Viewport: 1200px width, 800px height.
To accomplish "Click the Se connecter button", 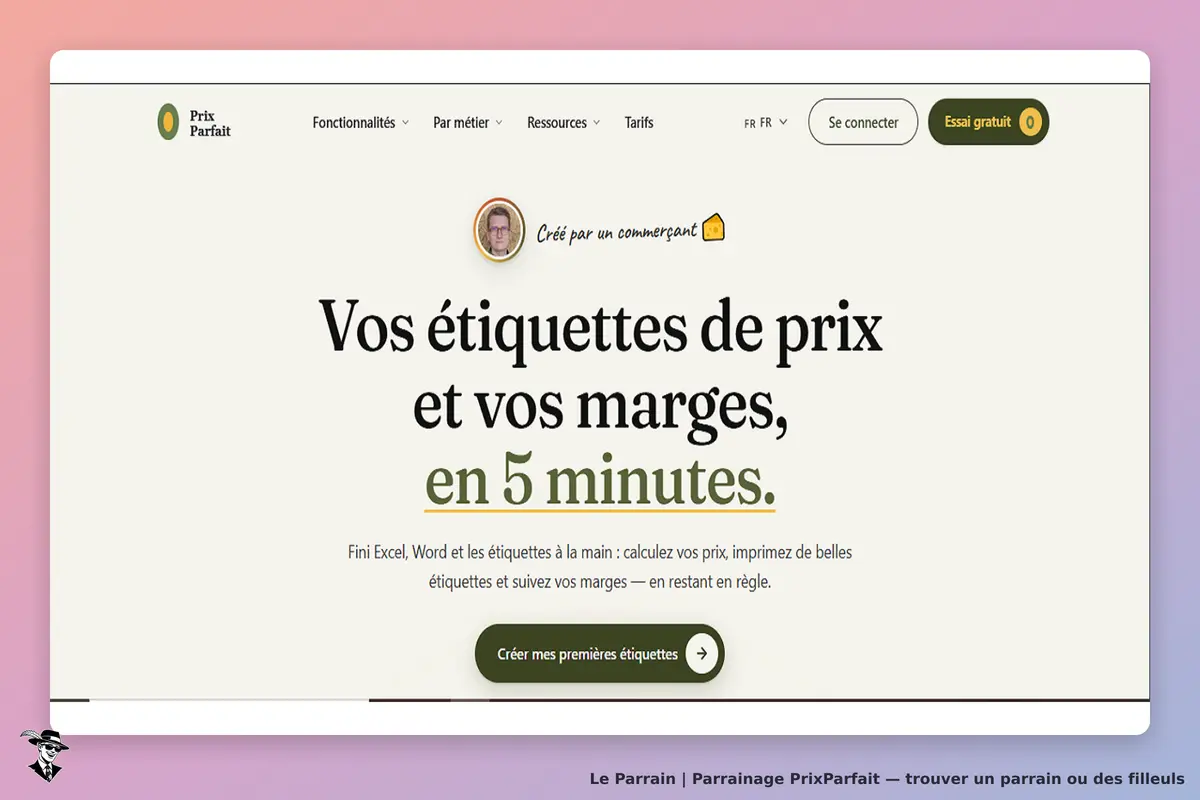I will (x=863, y=122).
